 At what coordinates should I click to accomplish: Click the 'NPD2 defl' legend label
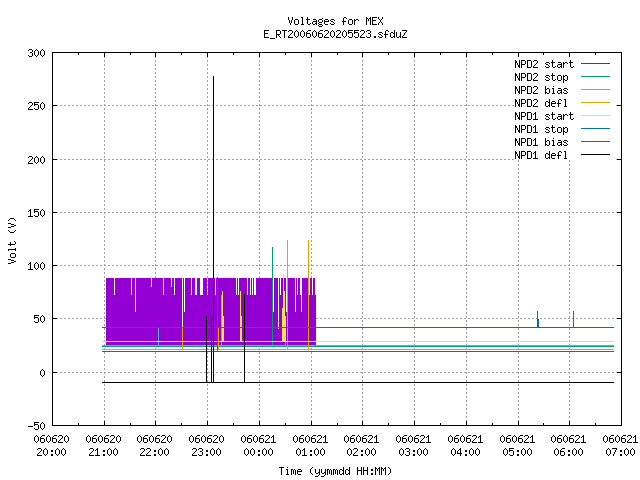point(541,103)
